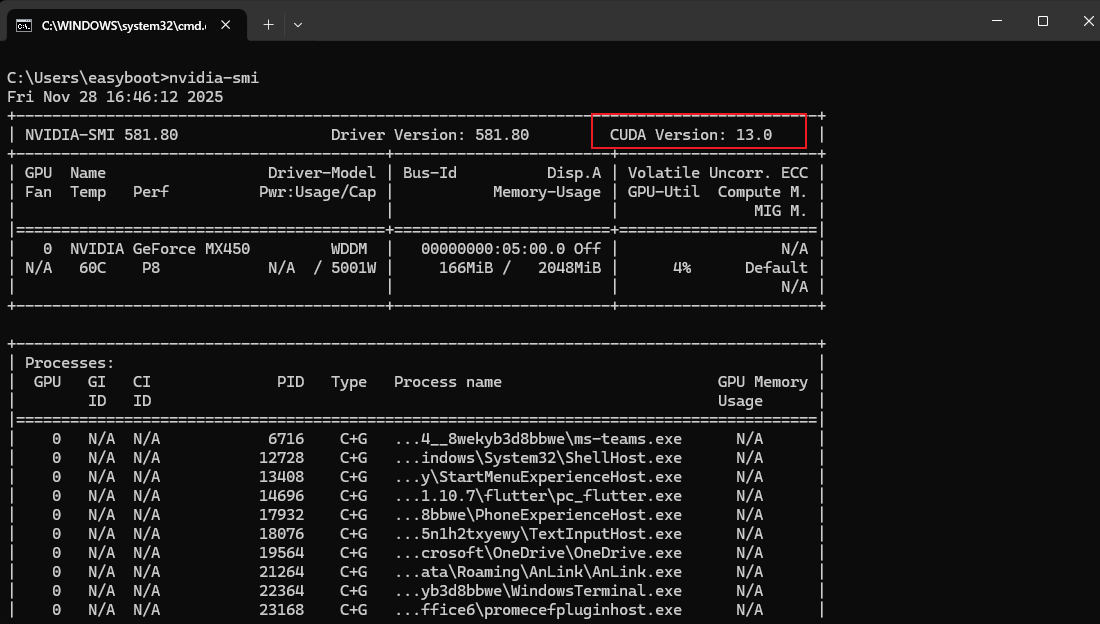Open a new terminal tab

point(268,25)
